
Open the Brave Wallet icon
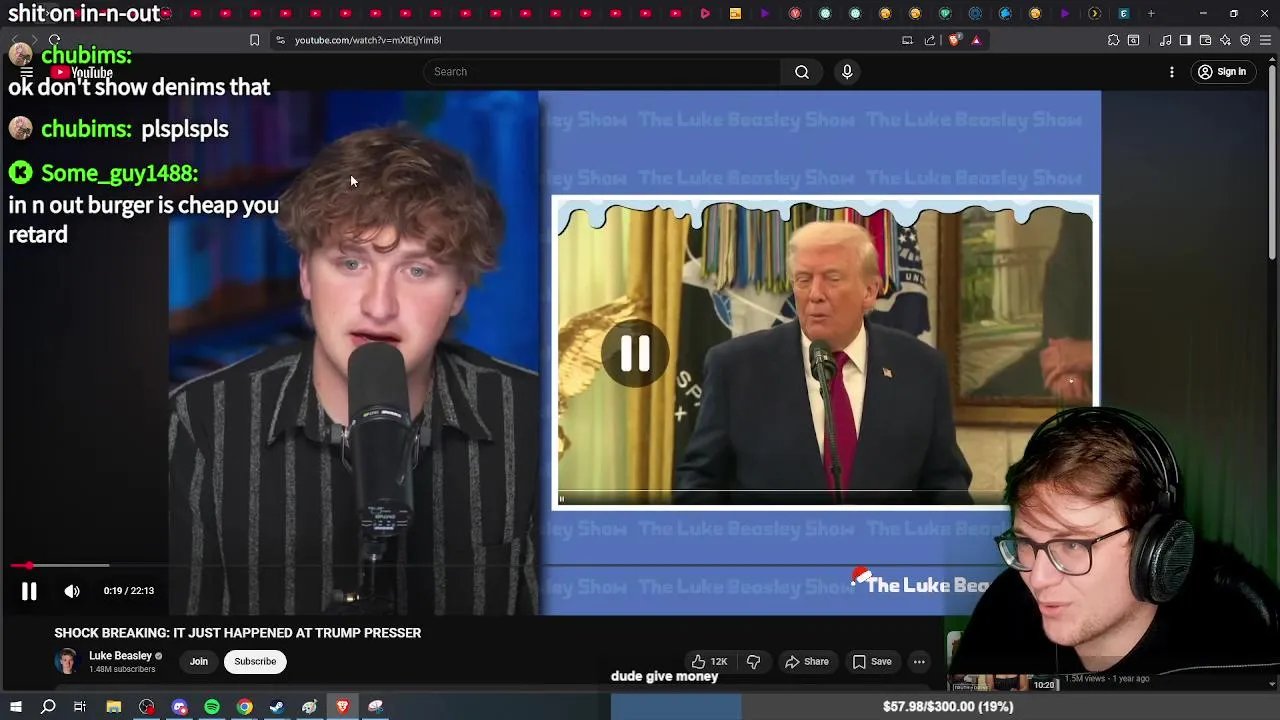[x=1205, y=40]
